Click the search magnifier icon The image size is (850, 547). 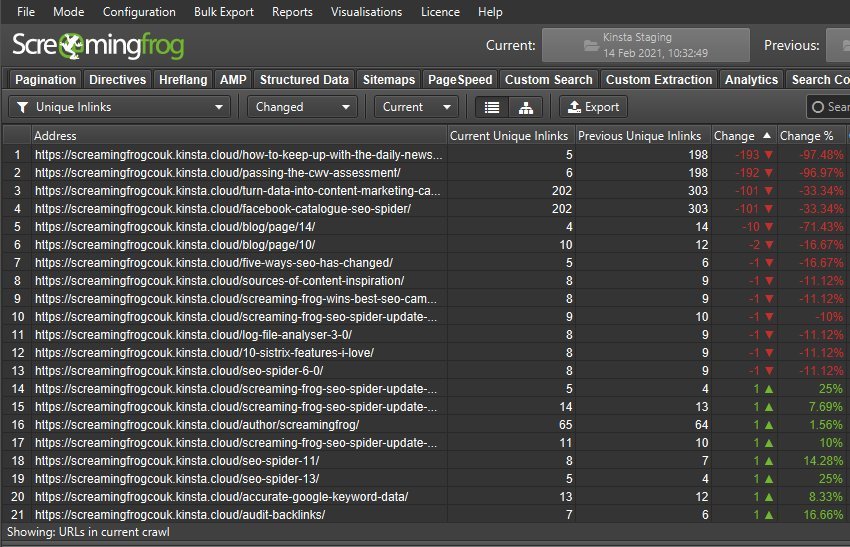point(819,107)
